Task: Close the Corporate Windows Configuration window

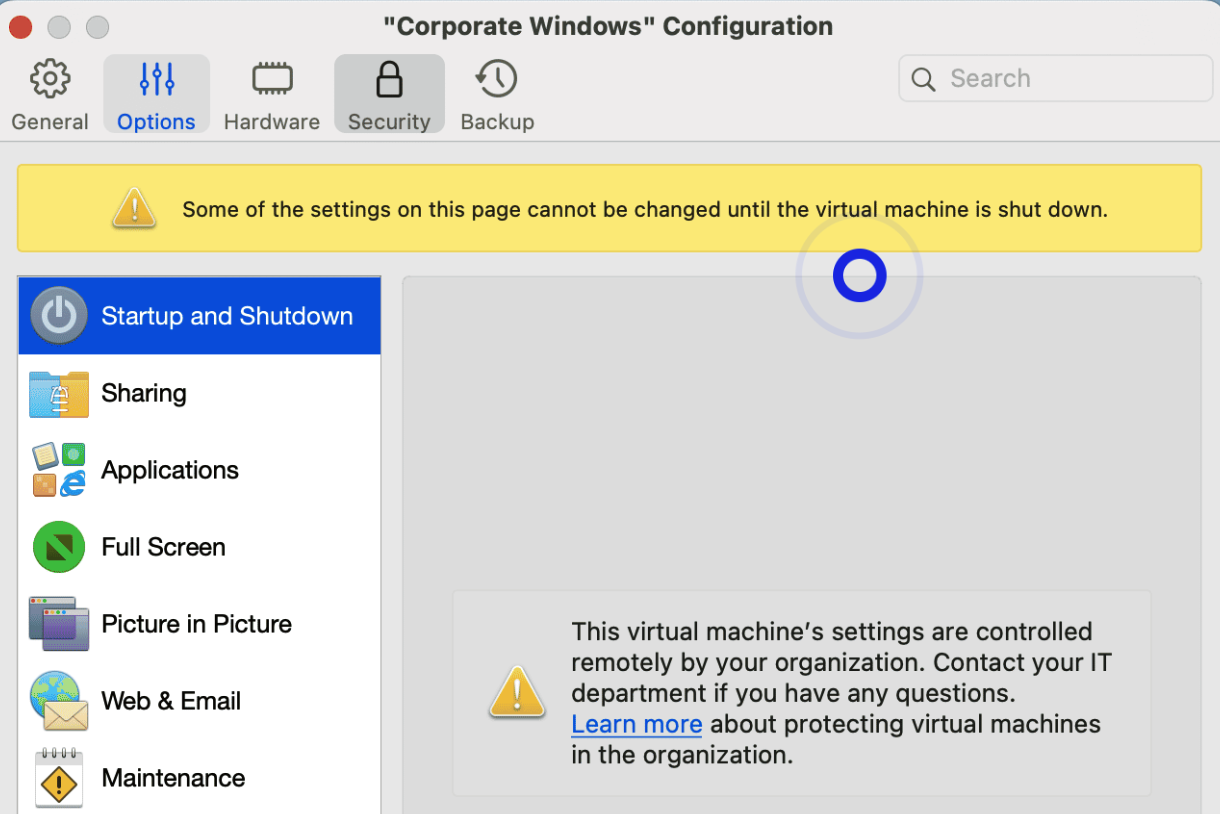Action: pos(20,27)
